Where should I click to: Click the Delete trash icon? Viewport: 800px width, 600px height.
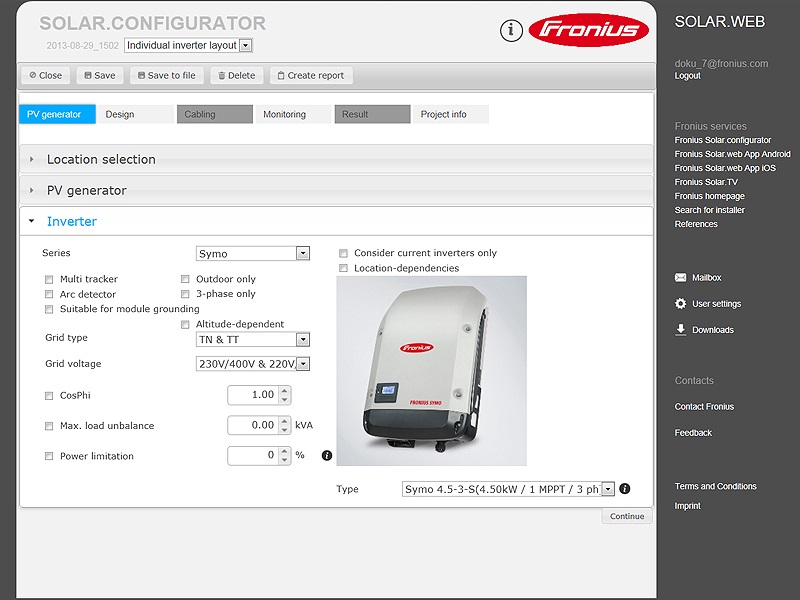tap(222, 75)
